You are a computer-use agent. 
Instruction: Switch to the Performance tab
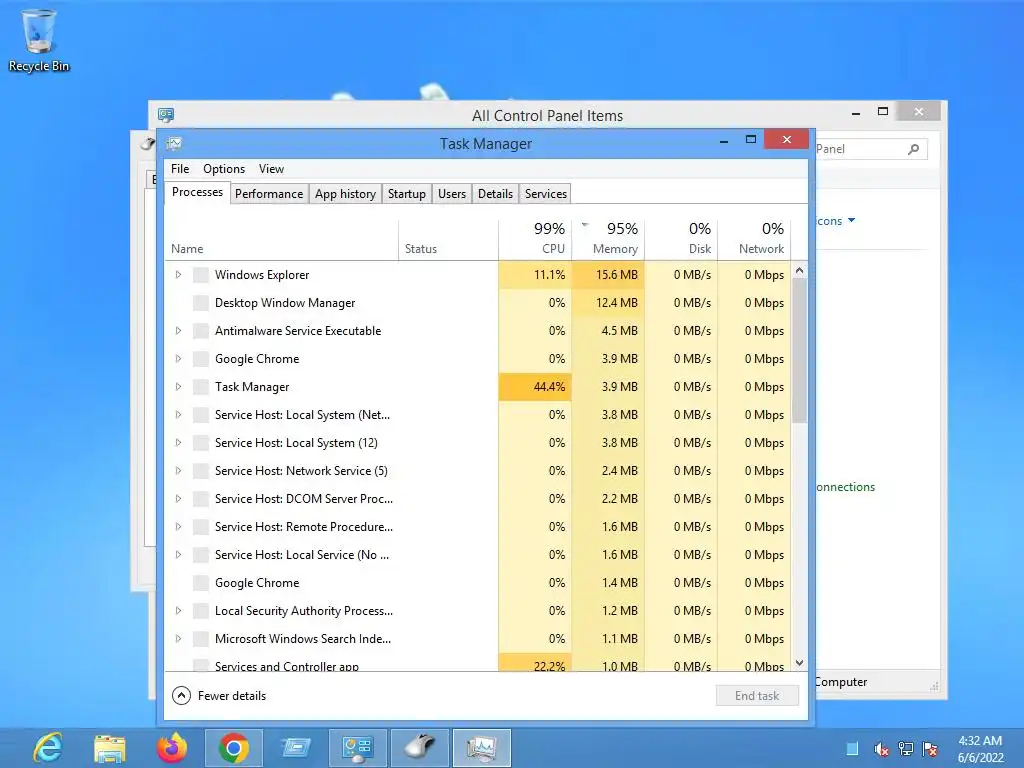pyautogui.click(x=269, y=194)
